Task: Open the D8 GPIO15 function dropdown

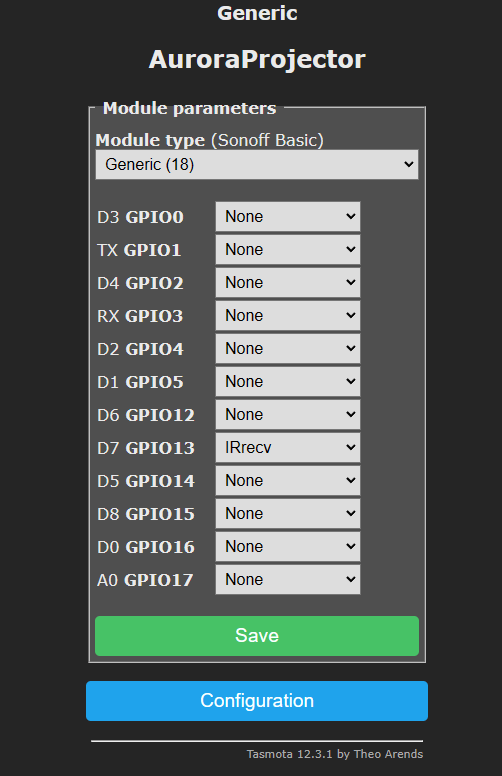Action: pyautogui.click(x=288, y=513)
